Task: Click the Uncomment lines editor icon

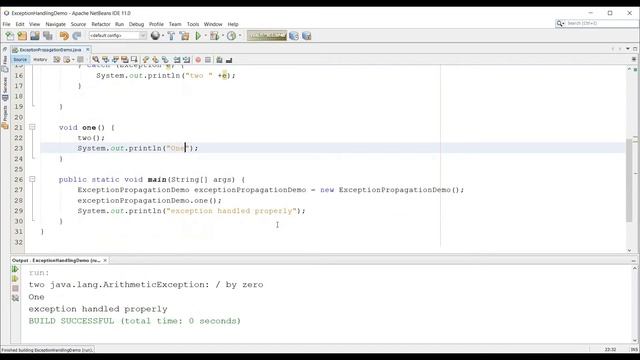Action: pyautogui.click(x=229, y=60)
